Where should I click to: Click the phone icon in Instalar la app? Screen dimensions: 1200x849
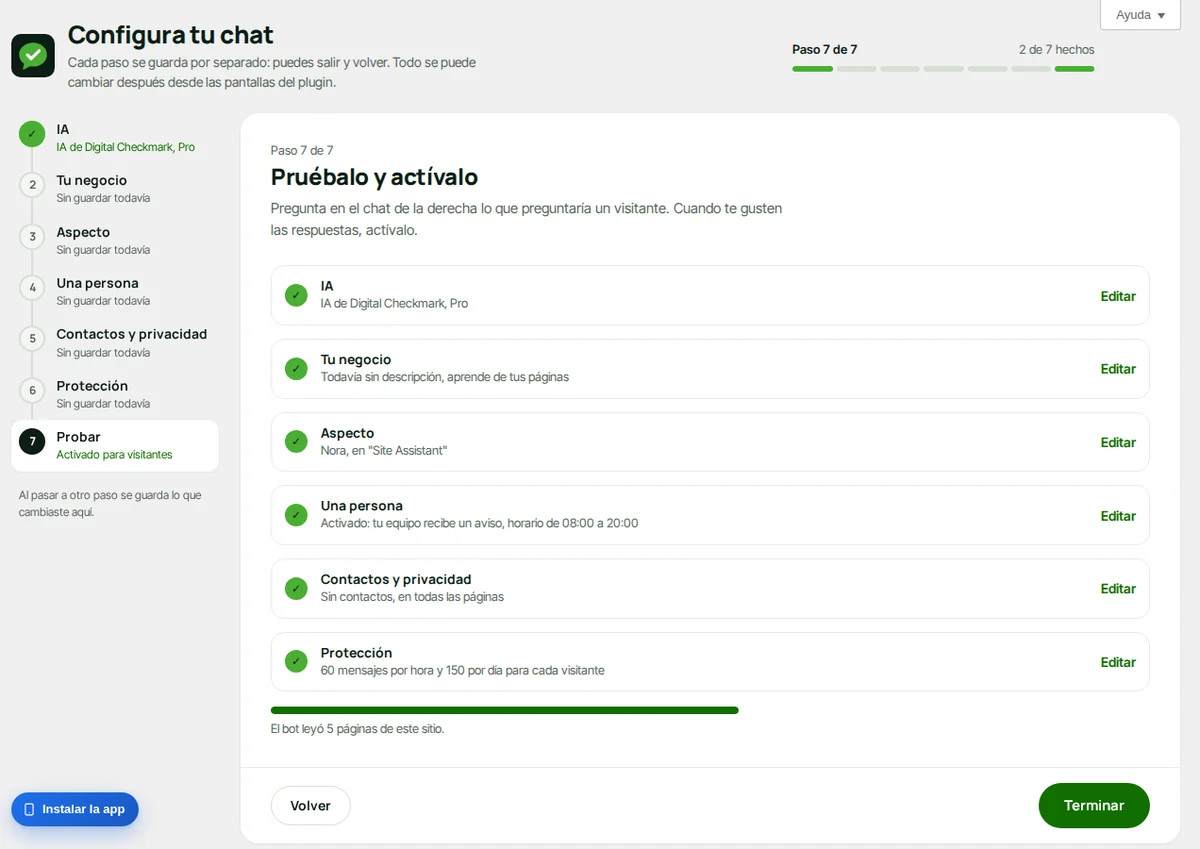[x=29, y=809]
